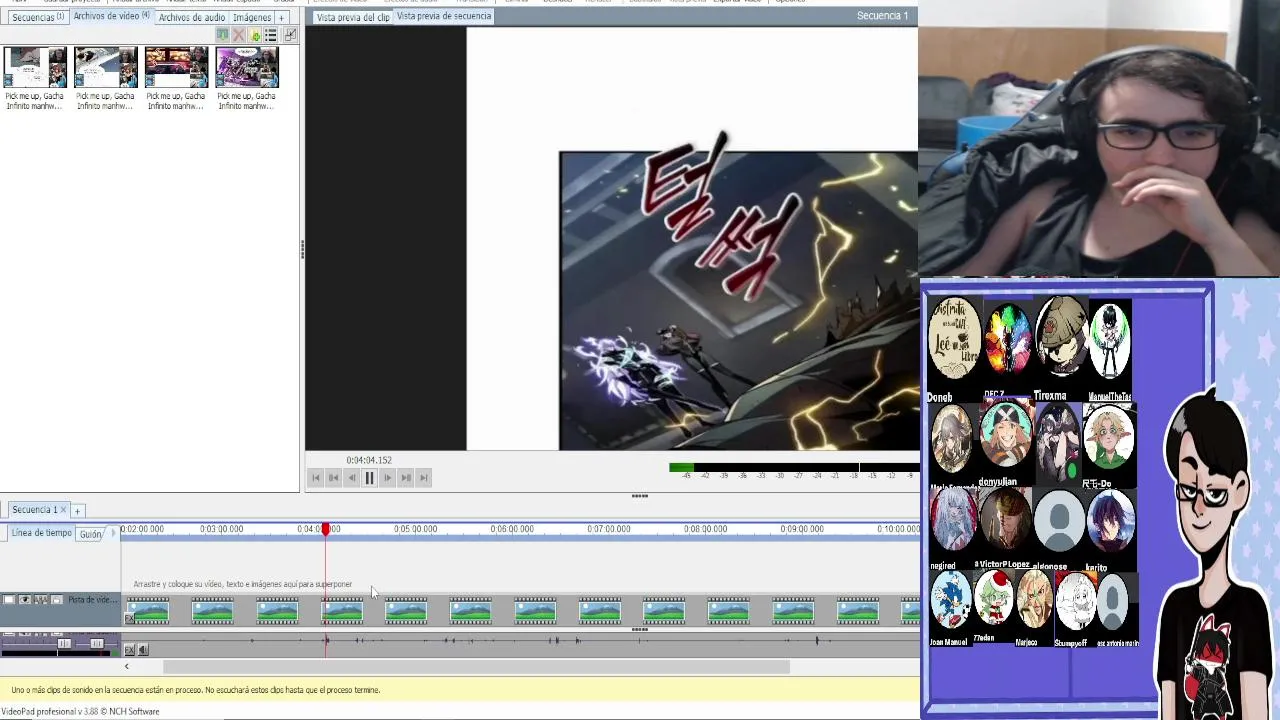The width and height of the screenshot is (1280, 720).
Task: Switch to Línea de tiempo view
Action: point(41,533)
